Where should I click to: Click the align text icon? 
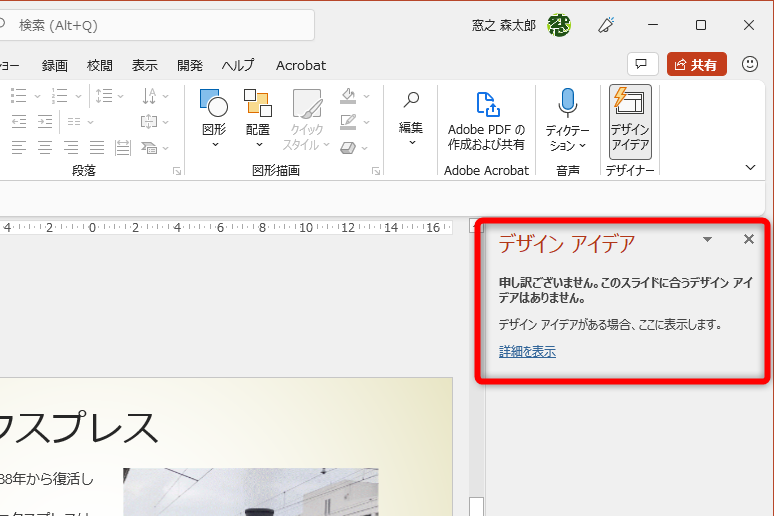pyautogui.click(x=149, y=121)
